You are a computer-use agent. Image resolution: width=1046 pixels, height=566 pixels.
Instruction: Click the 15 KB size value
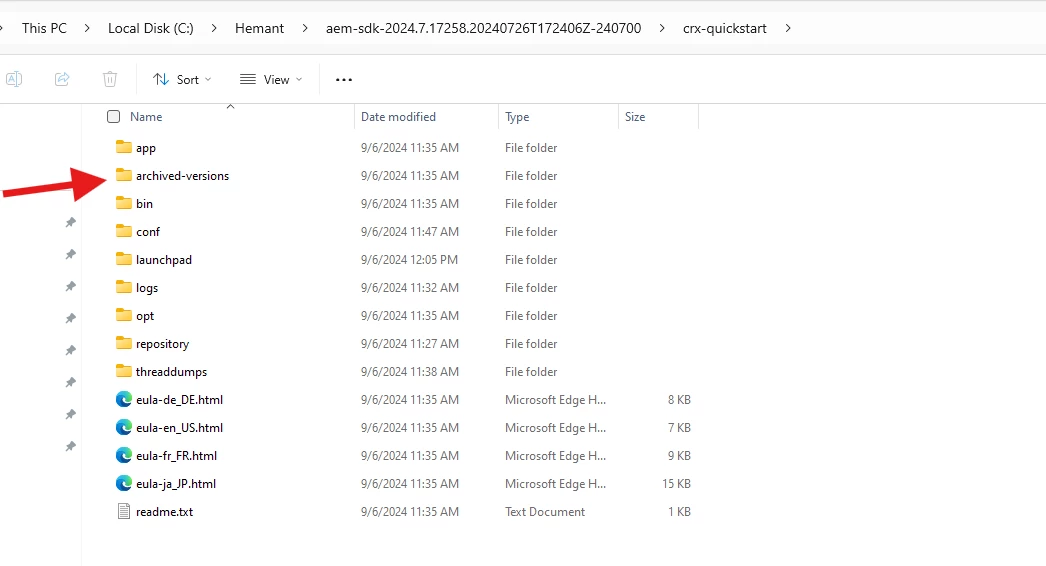pyautogui.click(x=676, y=484)
